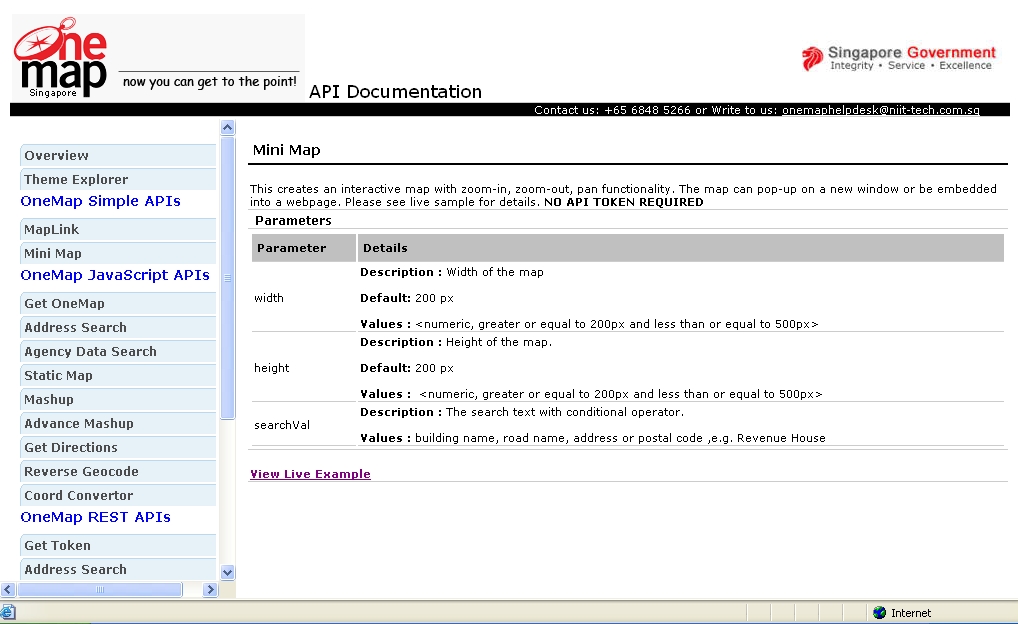The width and height of the screenshot is (1018, 624).
Task: Open the View Live Example link
Action: click(310, 474)
